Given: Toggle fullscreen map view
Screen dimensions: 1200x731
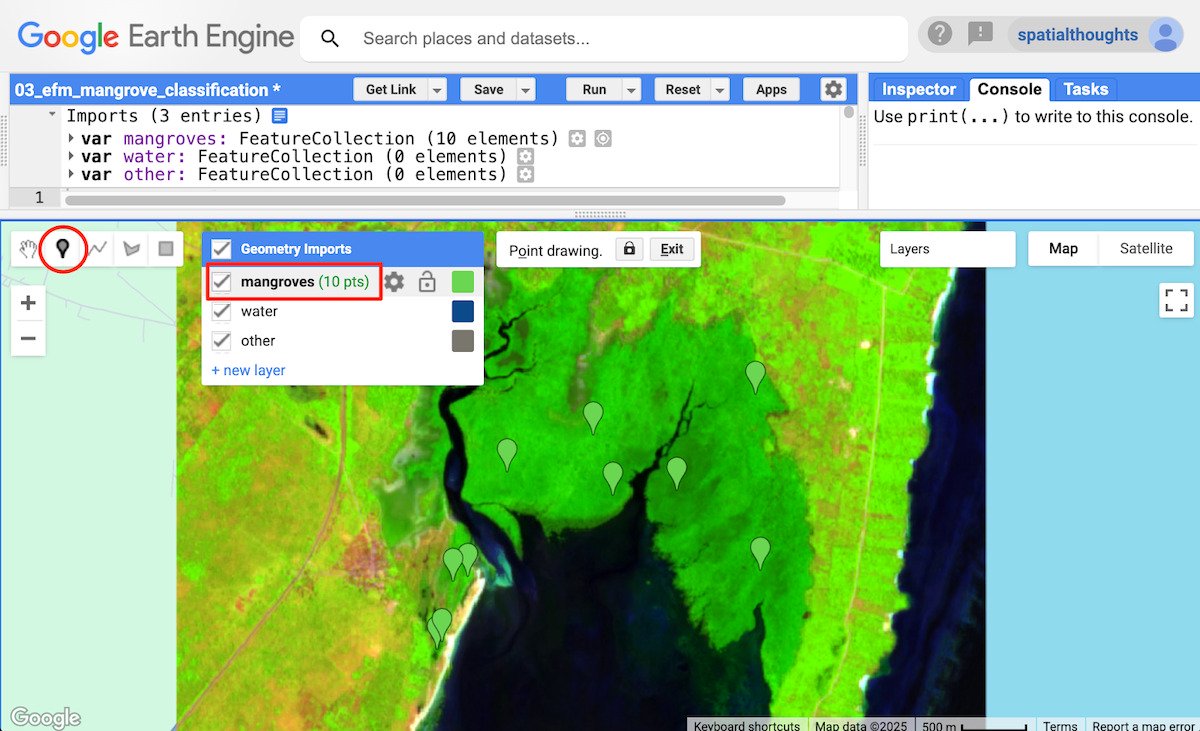Looking at the screenshot, I should click(x=1177, y=300).
